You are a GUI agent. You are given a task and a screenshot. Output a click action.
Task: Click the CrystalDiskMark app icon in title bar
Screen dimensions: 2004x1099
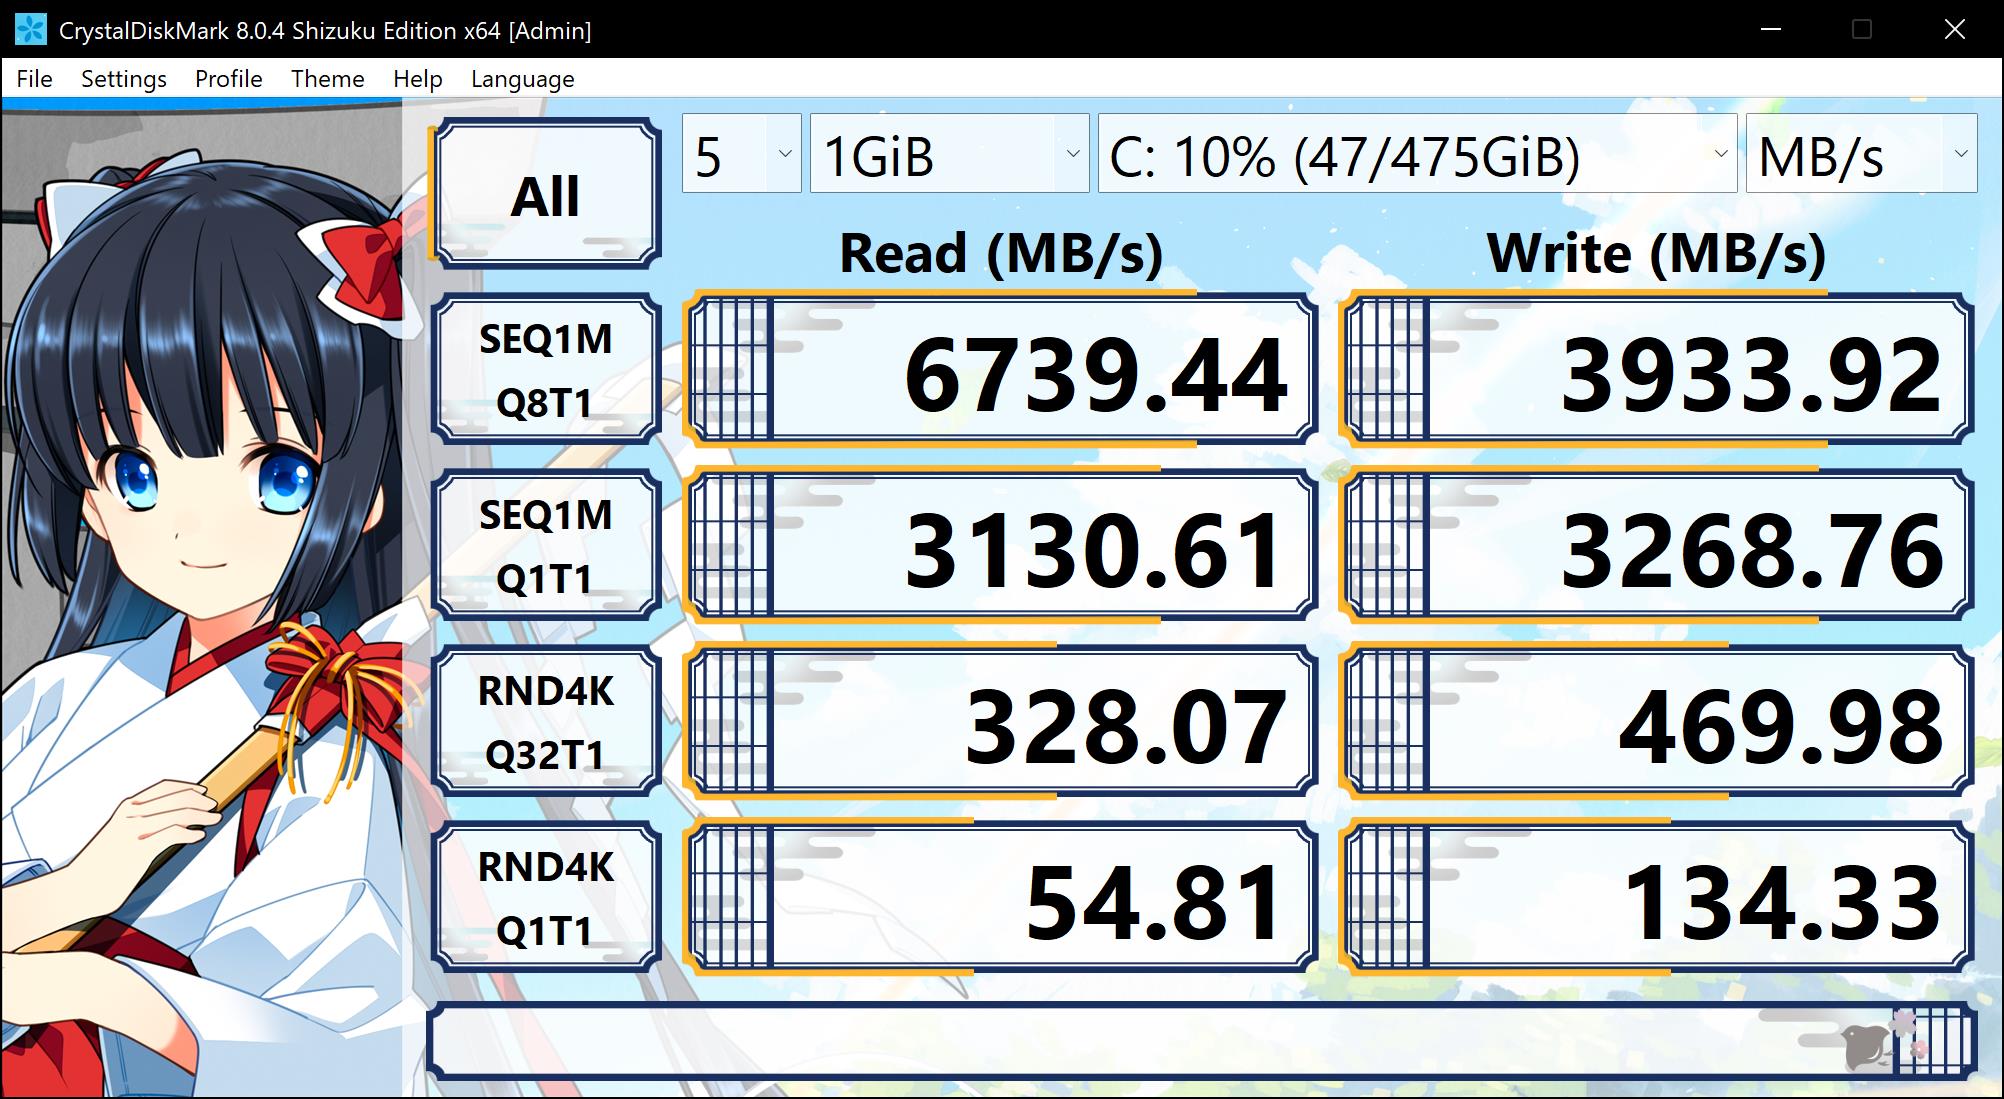[x=31, y=30]
